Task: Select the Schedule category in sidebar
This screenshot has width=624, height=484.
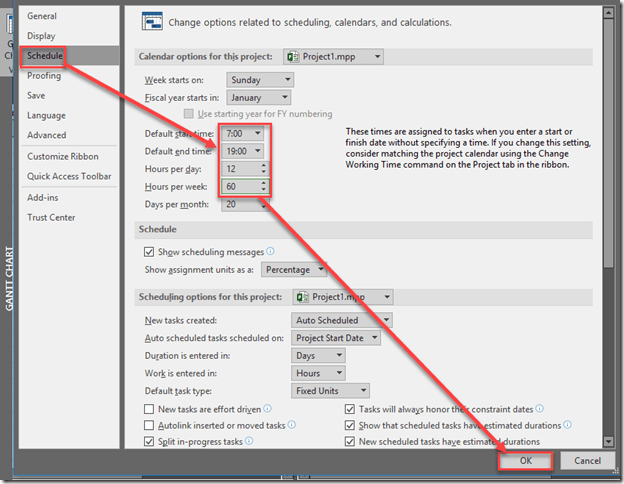Action: pyautogui.click(x=44, y=56)
